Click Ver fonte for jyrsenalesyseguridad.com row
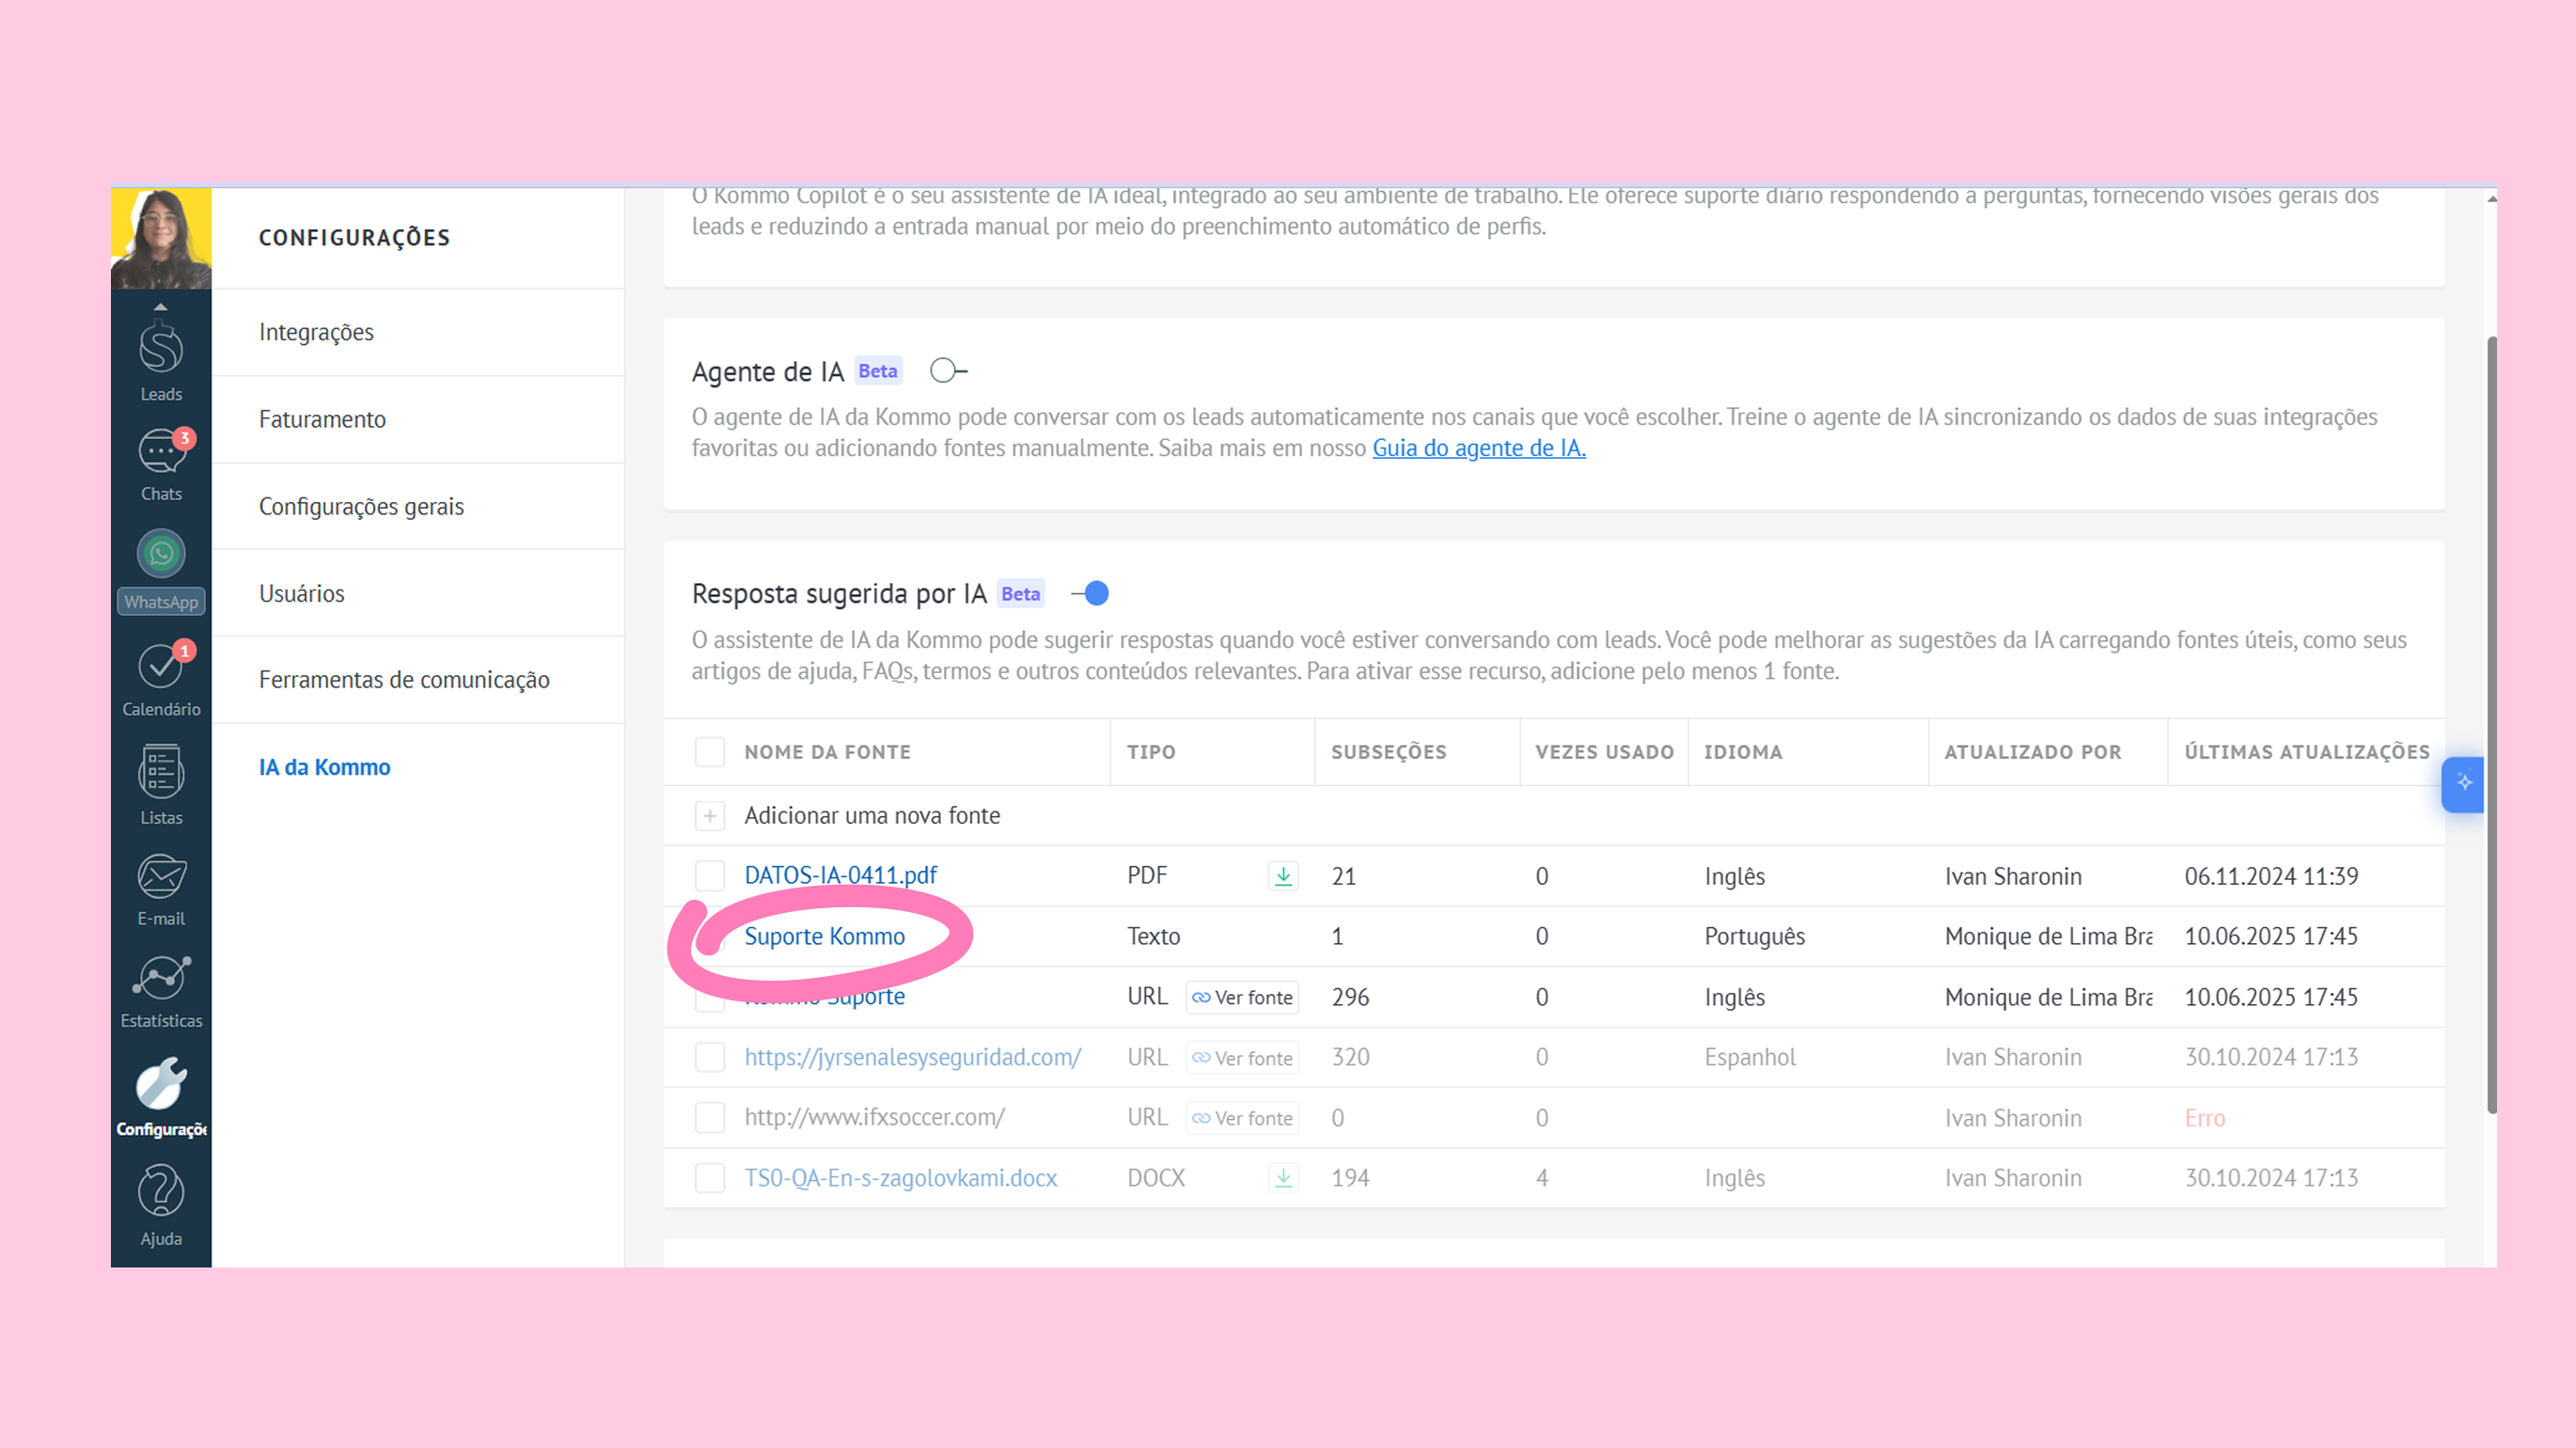The image size is (2576, 1448). [x=1242, y=1058]
